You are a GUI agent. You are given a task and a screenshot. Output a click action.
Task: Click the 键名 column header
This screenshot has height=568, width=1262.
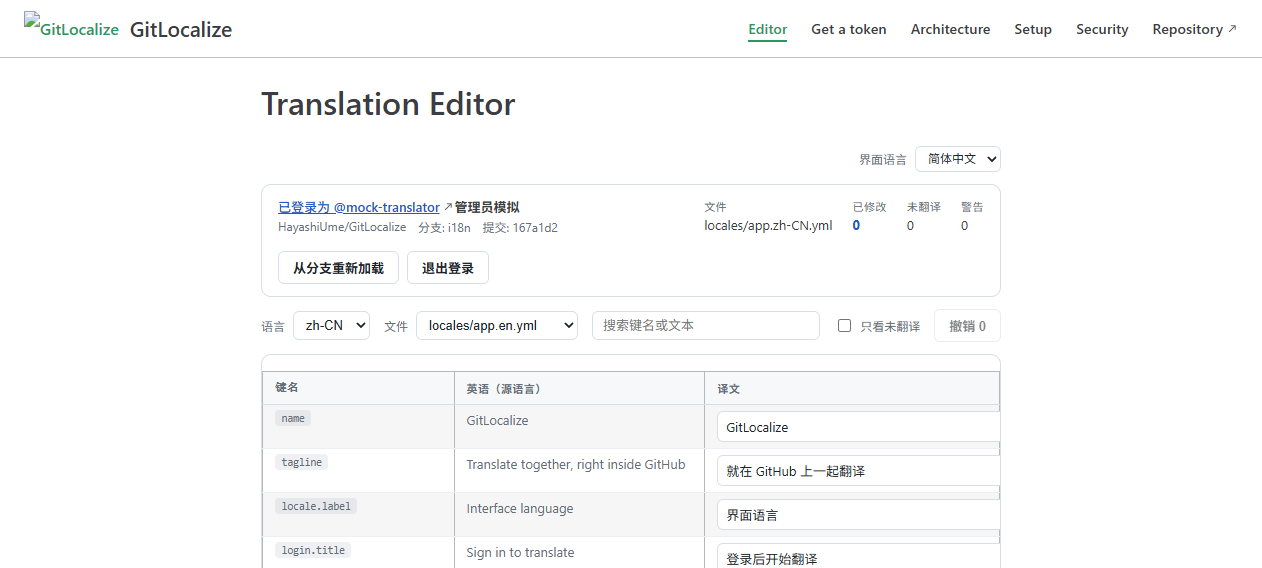358,388
